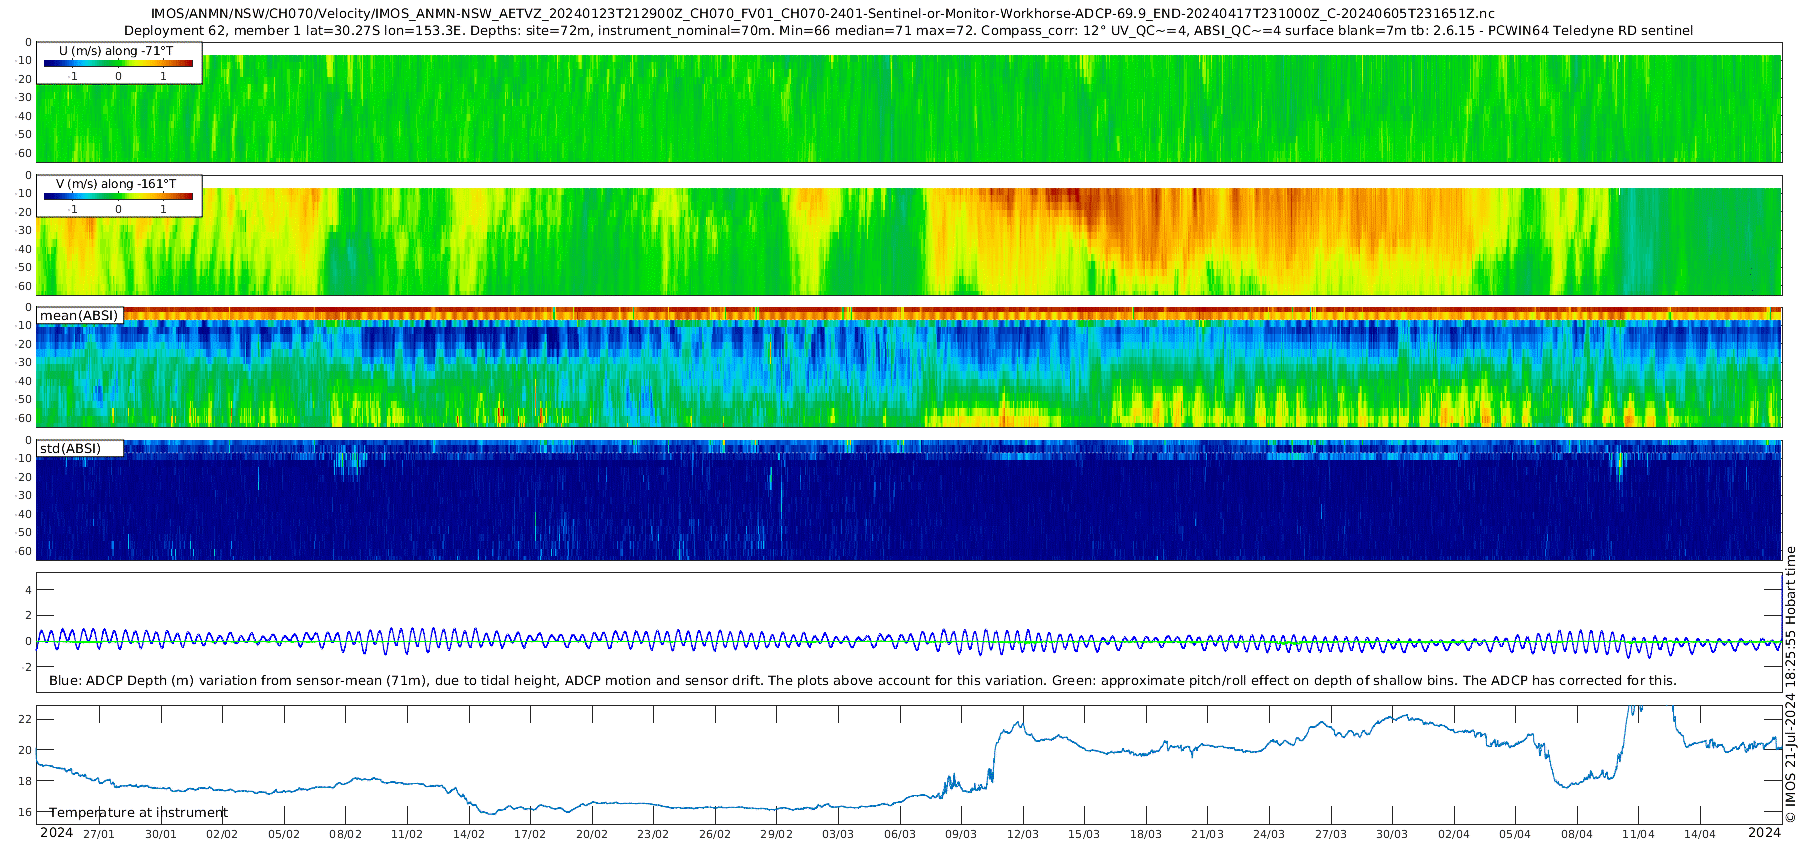Viewport: 1800px width, 850px height.
Task: Click the 11/04 date tick label
Action: (x=1638, y=834)
